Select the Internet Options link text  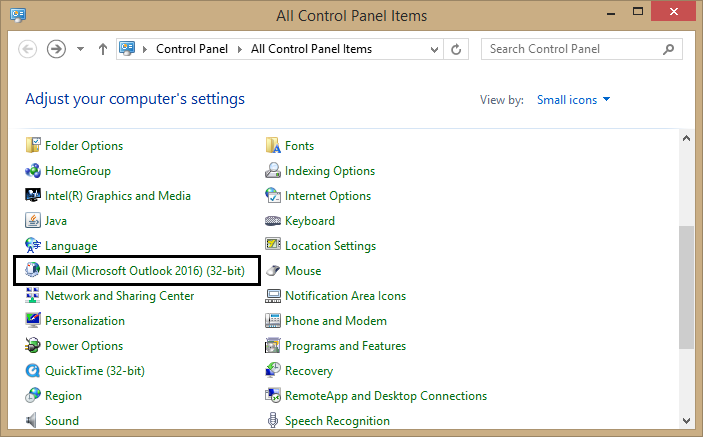328,196
